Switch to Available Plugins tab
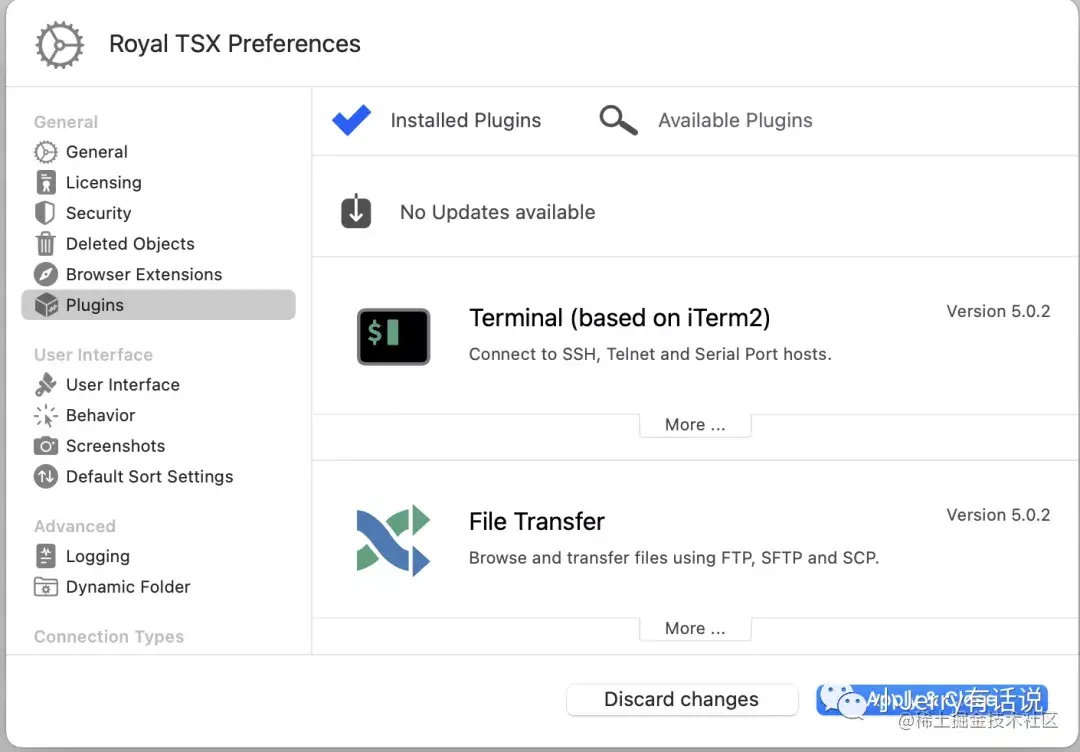1080x752 pixels. click(x=706, y=120)
